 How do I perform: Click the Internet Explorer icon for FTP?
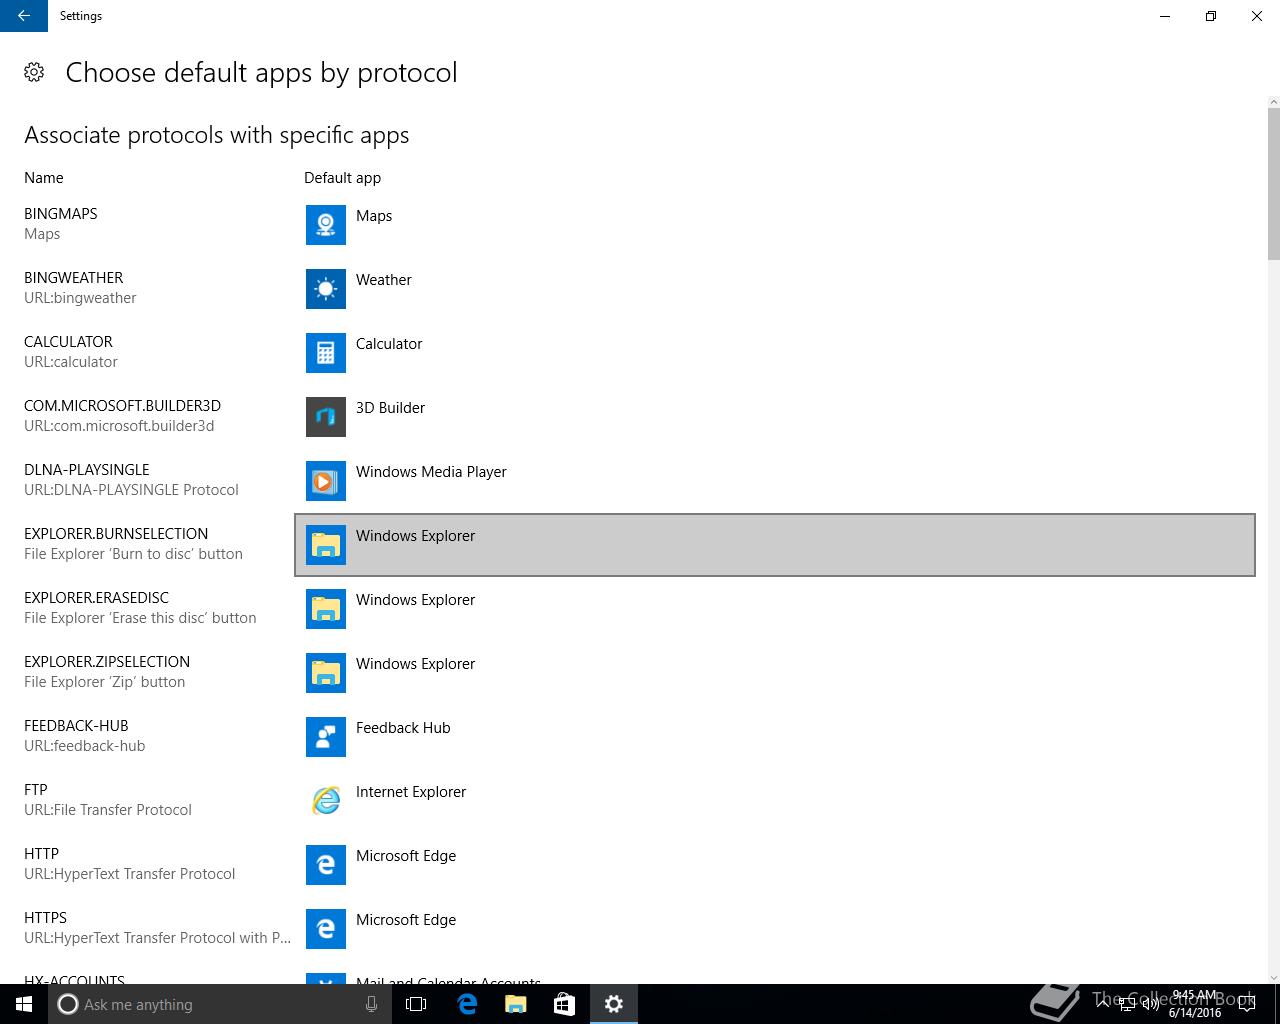325,801
